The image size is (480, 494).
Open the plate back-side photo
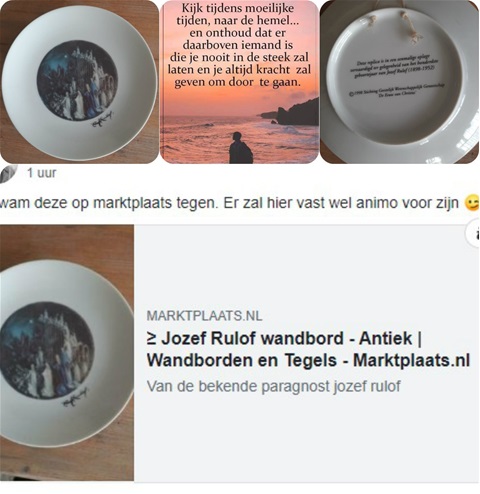(399, 82)
